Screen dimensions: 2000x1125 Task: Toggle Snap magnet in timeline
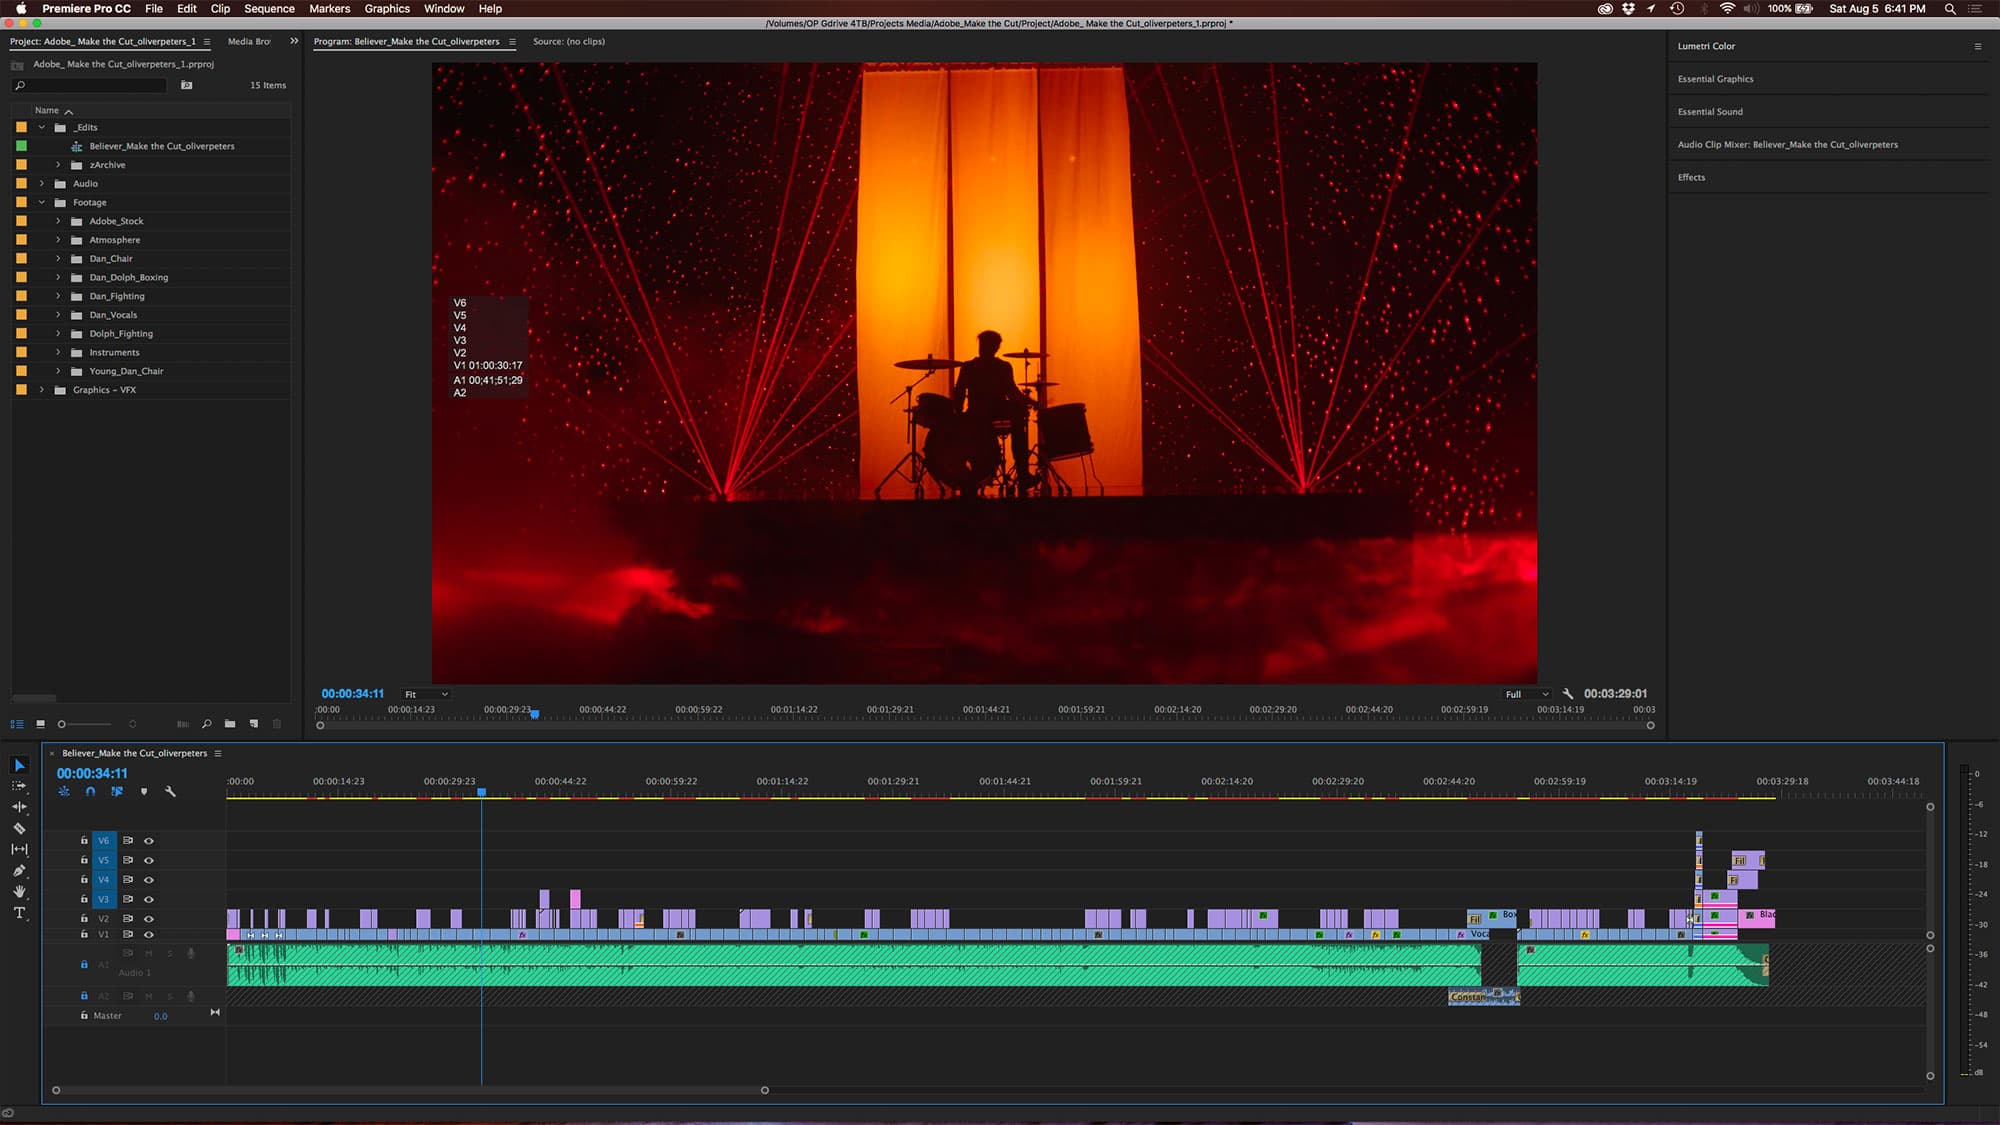click(x=90, y=791)
